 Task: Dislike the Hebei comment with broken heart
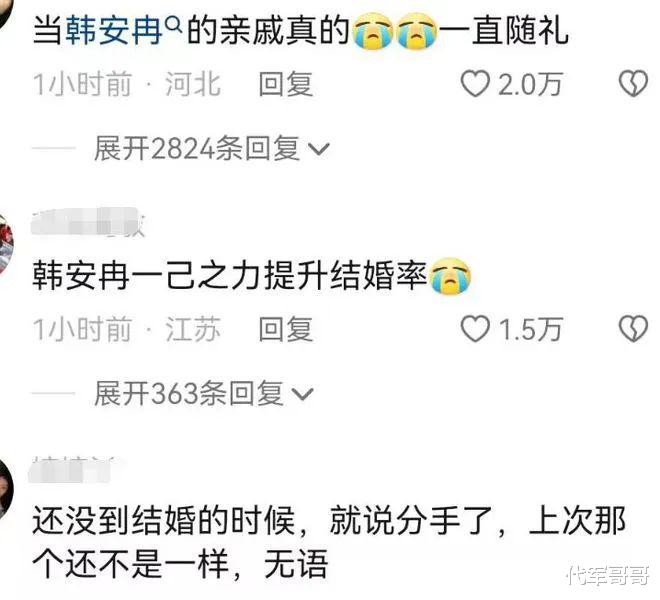(633, 83)
